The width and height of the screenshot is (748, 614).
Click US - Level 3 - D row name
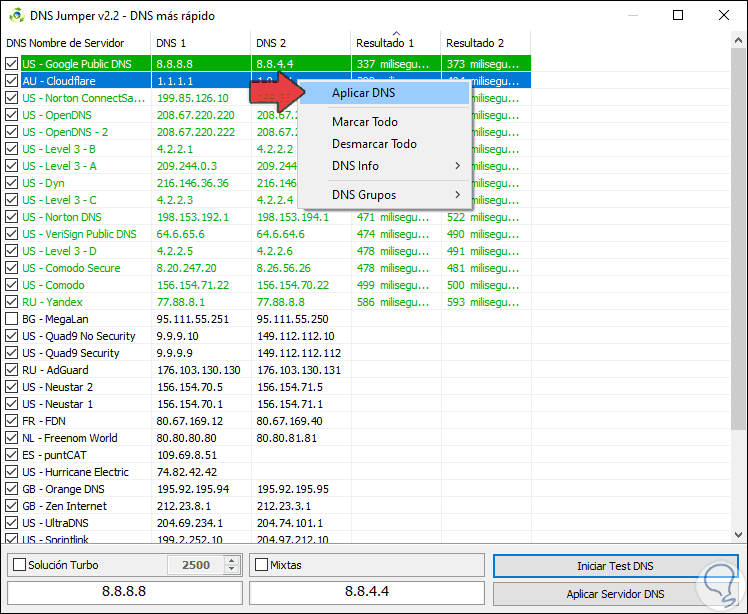pos(59,251)
